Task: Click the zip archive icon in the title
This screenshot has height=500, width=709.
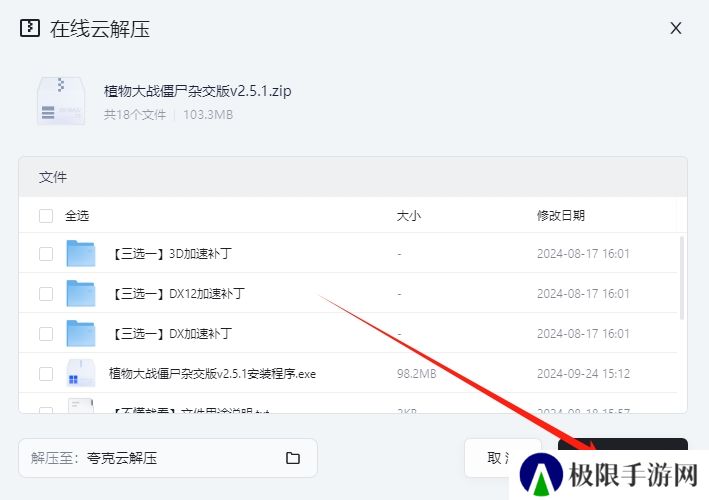Action: [x=30, y=28]
